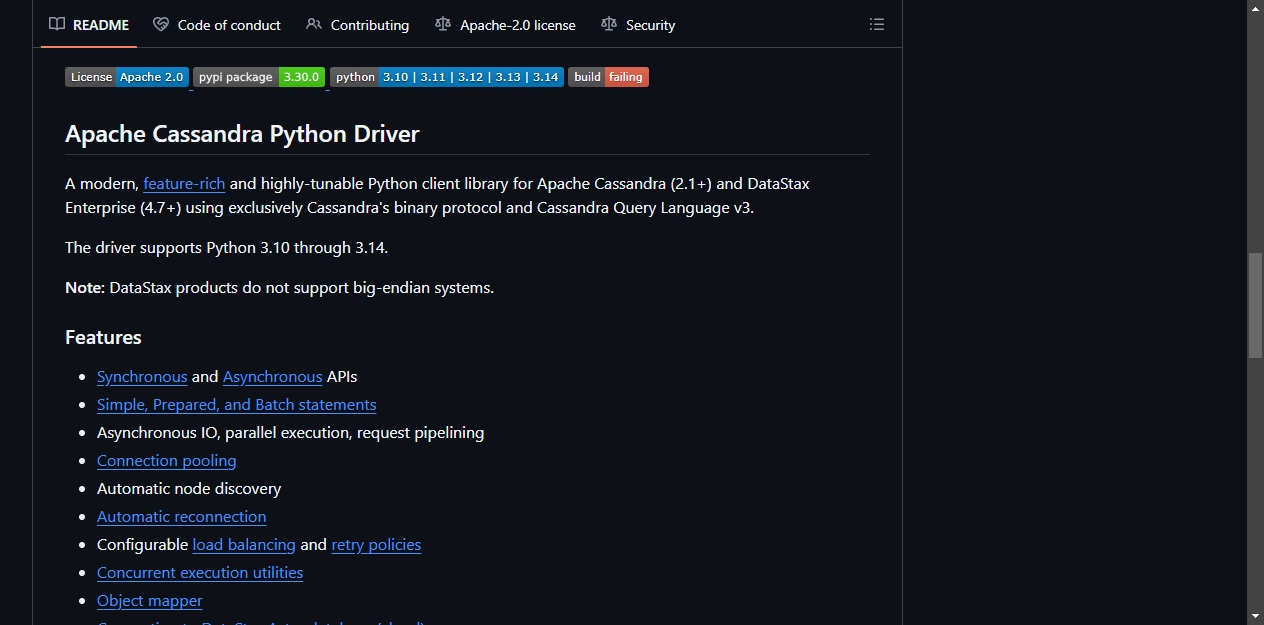Viewport: 1264px width, 625px height.
Task: Follow the Asynchronous APIs link
Action: point(272,377)
